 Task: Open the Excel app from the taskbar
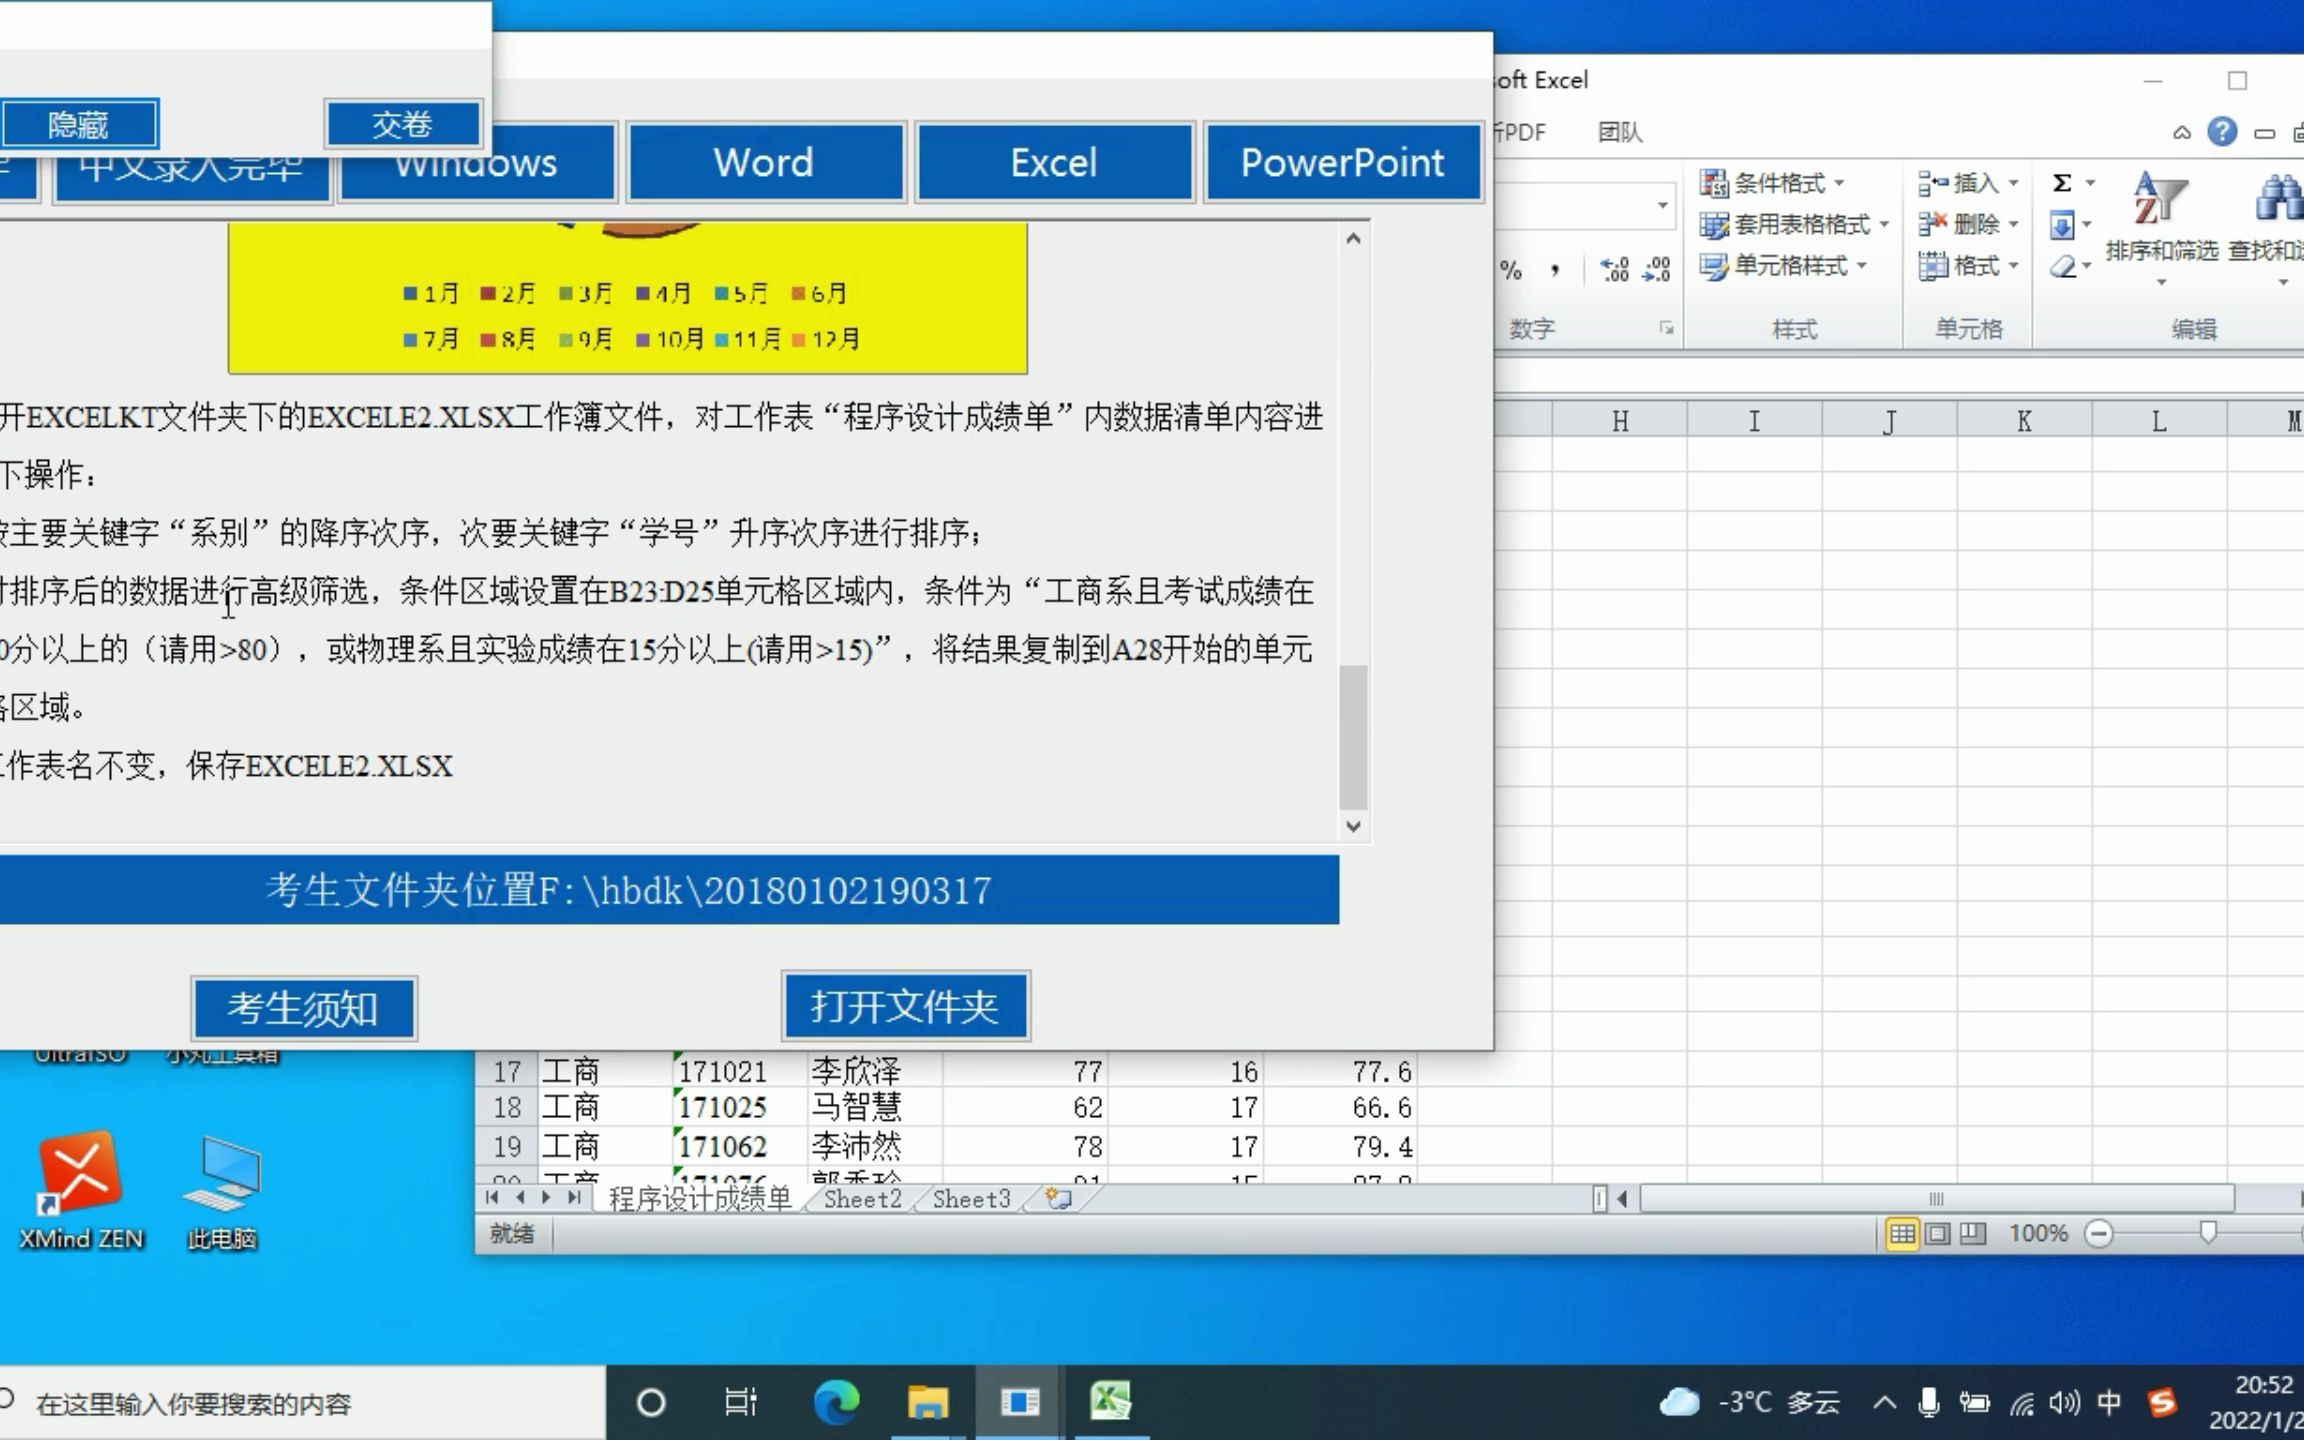1110,1401
